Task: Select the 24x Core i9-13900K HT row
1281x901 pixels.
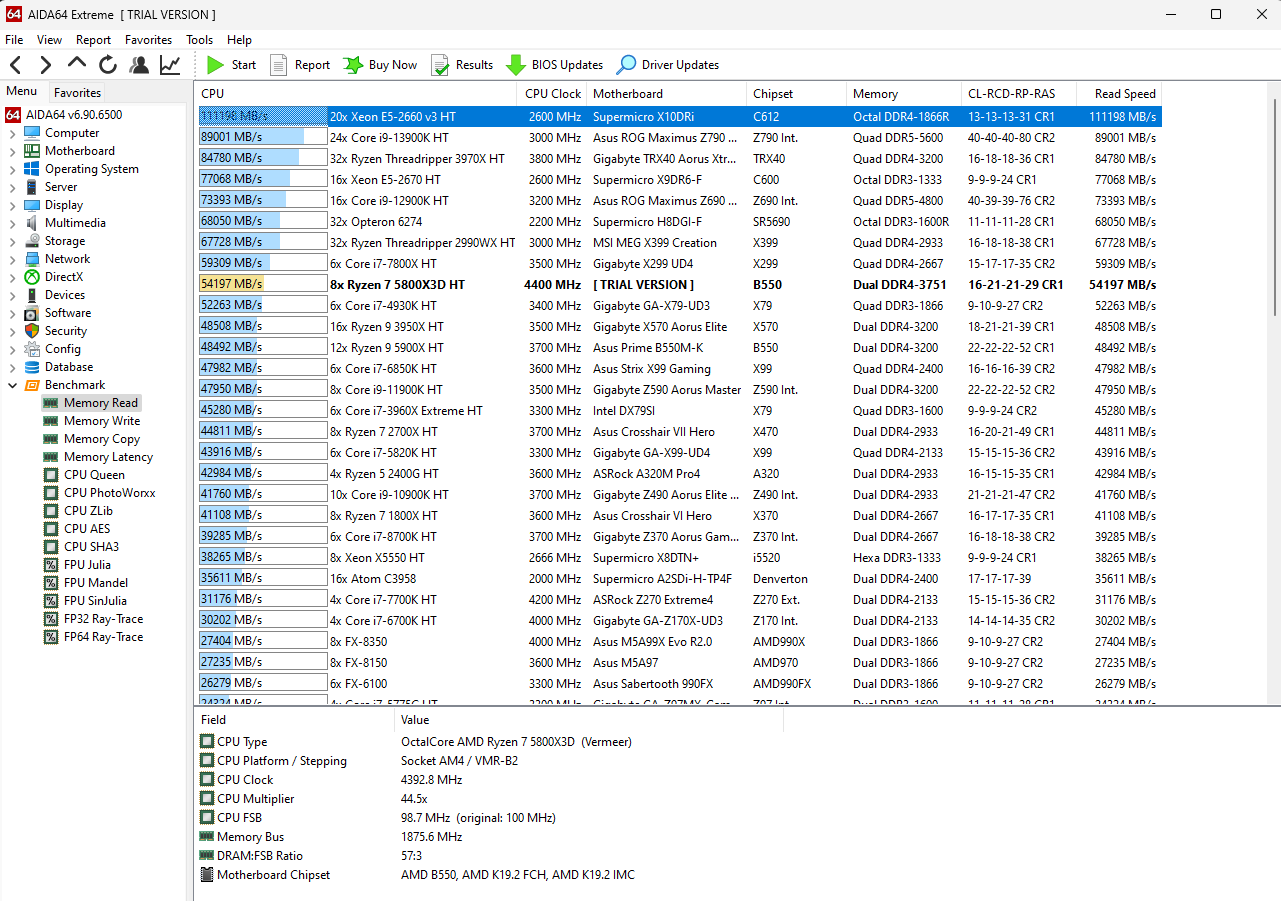Action: click(x=680, y=138)
